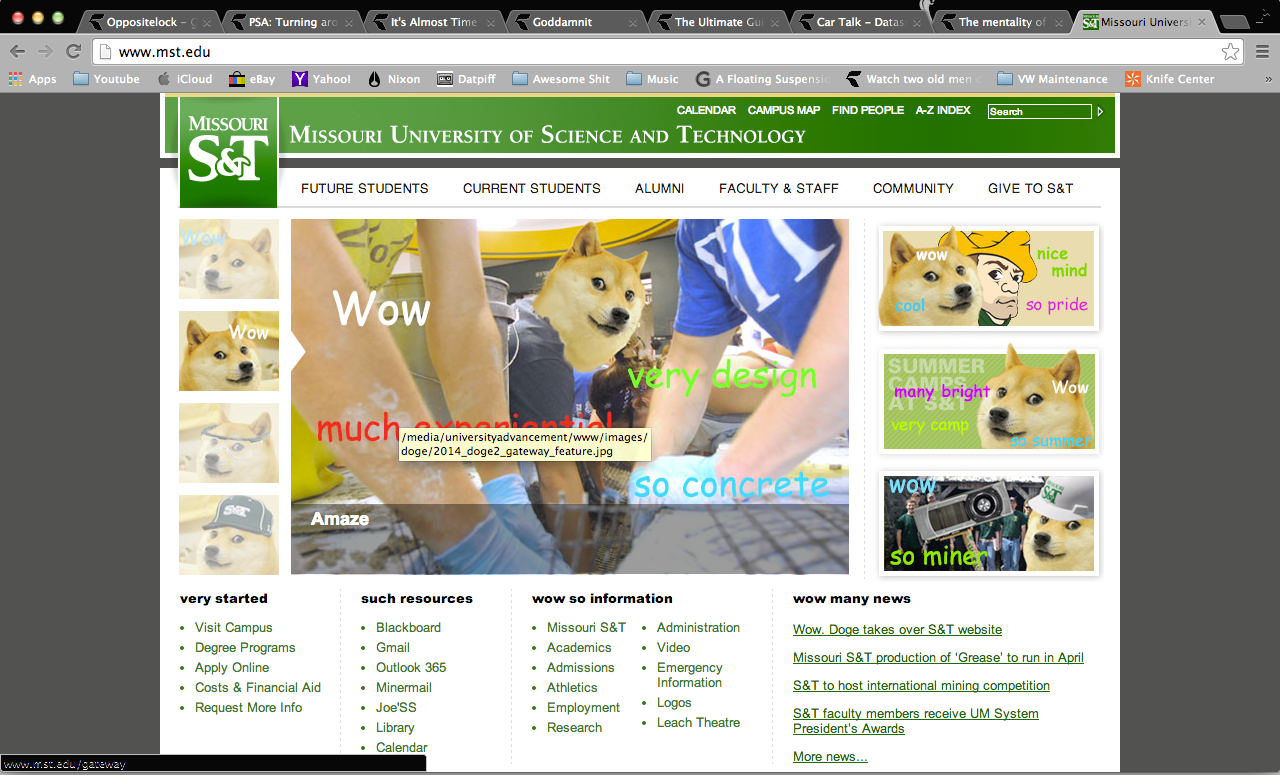Close the Goddamnit tab
The height and width of the screenshot is (775, 1280).
pos(633,22)
